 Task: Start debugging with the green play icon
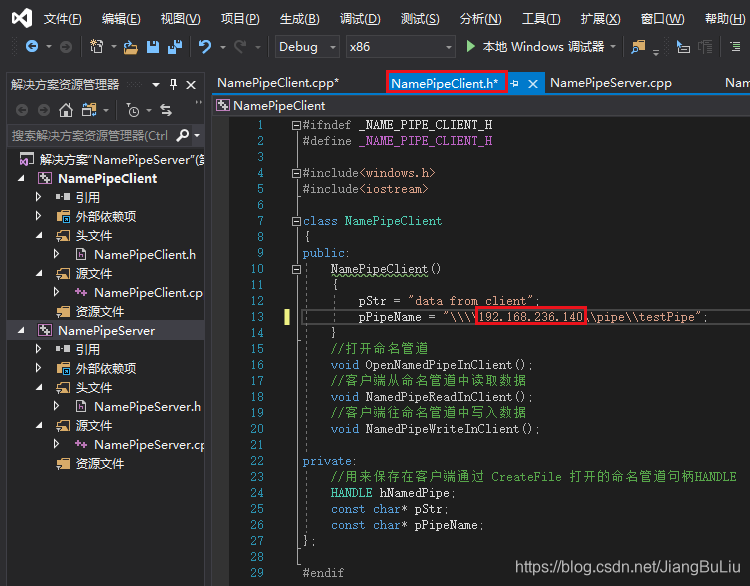(x=471, y=46)
